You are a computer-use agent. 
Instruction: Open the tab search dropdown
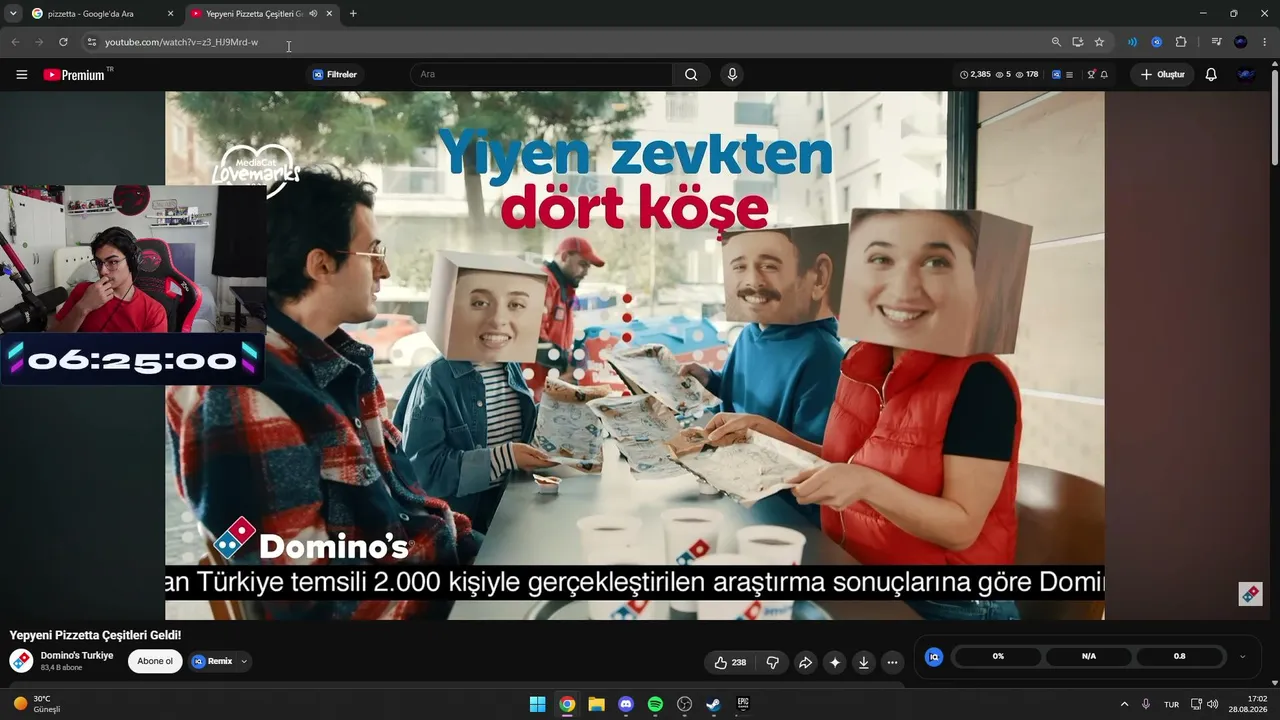click(13, 13)
